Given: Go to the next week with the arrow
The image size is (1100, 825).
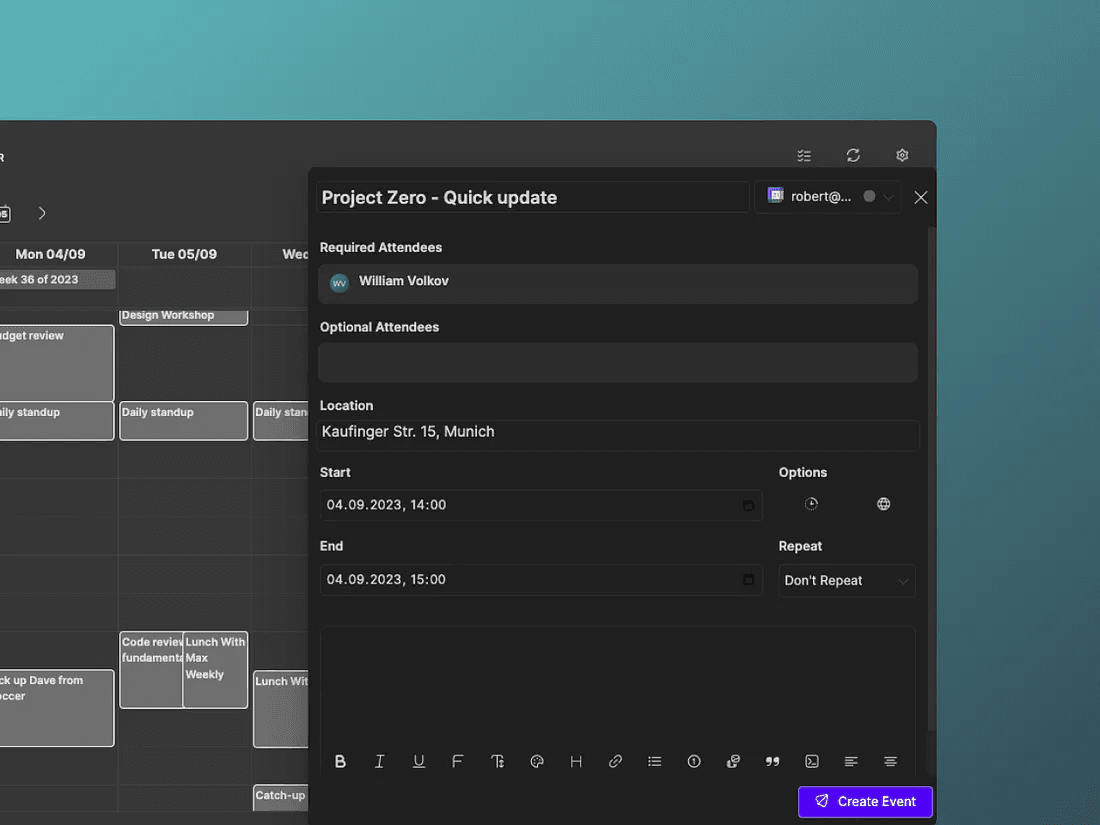Looking at the screenshot, I should (41, 213).
